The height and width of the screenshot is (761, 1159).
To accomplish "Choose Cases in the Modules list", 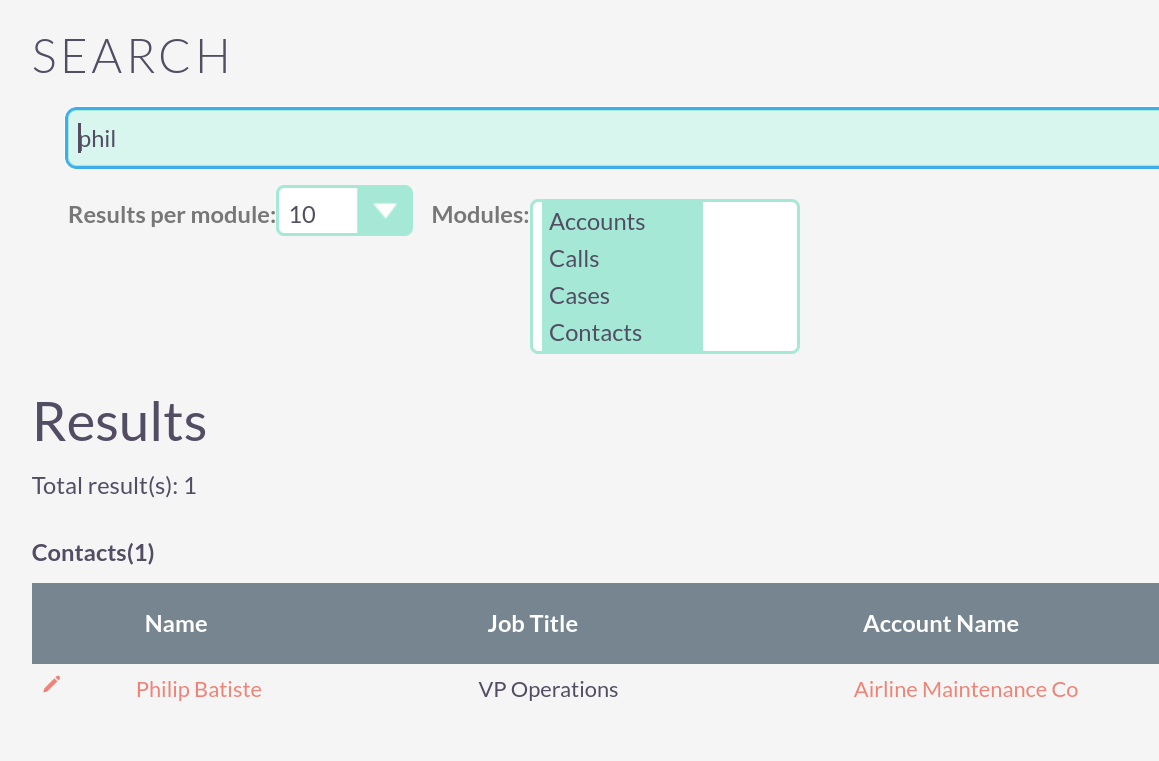I will point(579,296).
